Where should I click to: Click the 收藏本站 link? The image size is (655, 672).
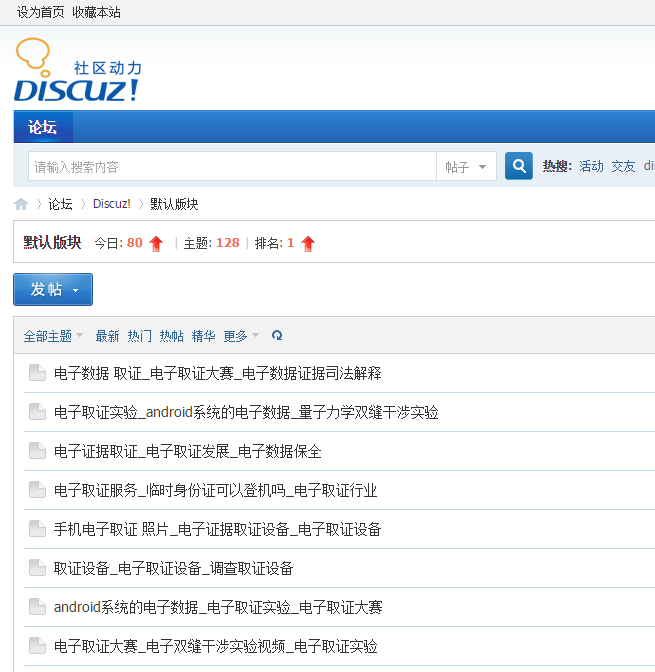96,12
